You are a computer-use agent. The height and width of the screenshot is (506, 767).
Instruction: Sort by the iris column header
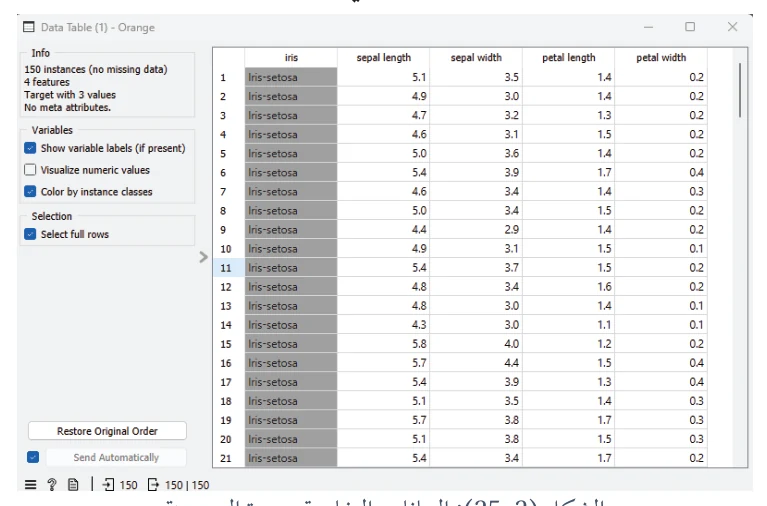[291, 57]
